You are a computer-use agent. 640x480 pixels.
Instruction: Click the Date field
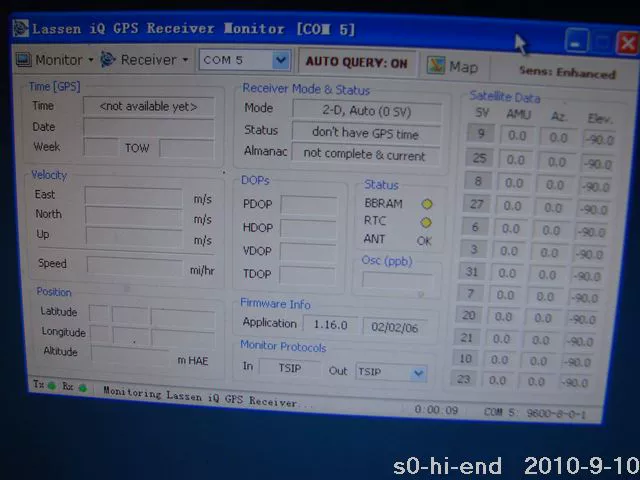(x=149, y=127)
